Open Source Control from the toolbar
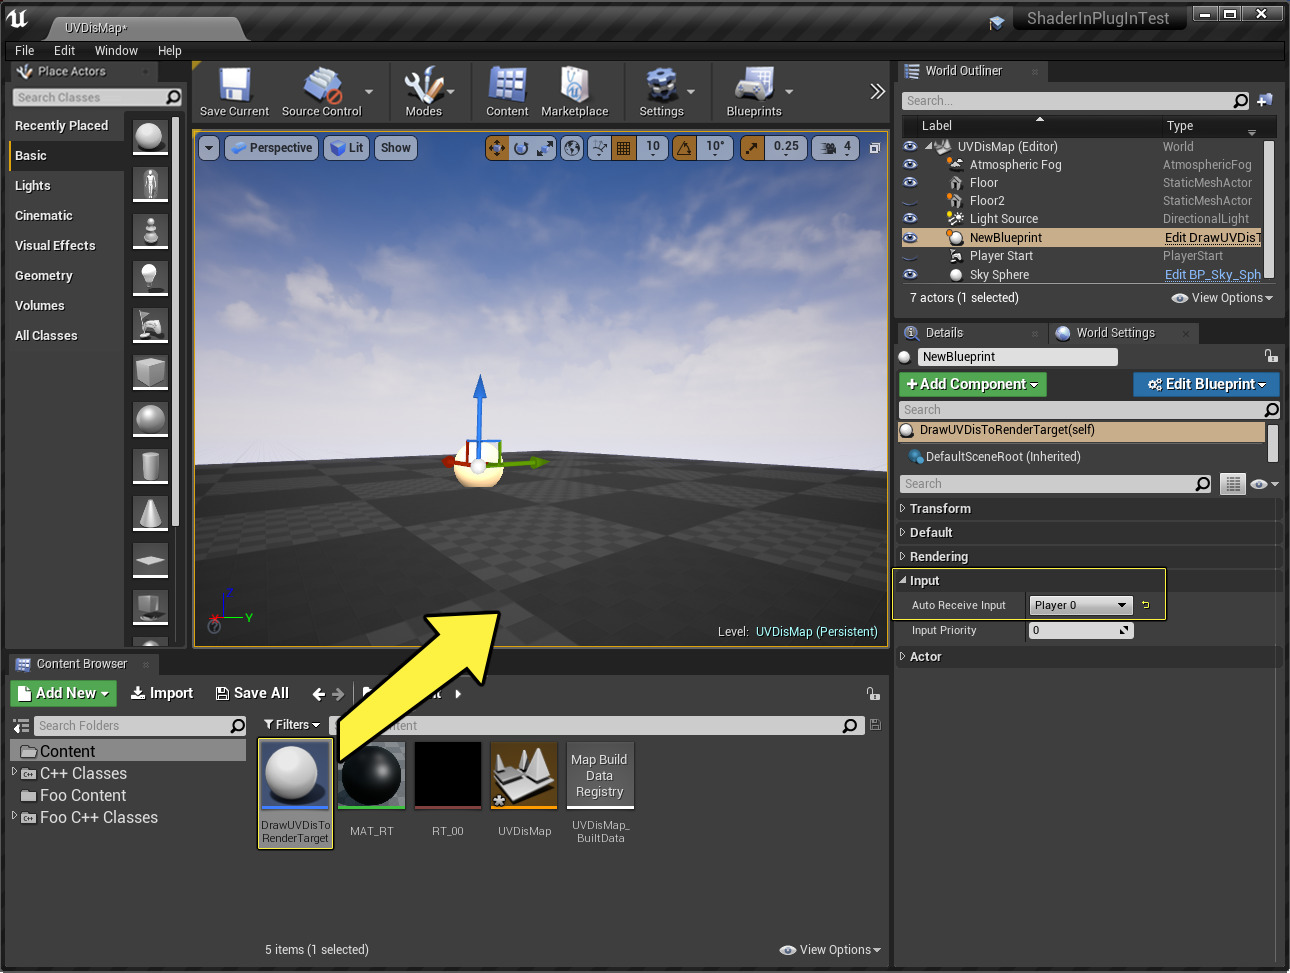 point(322,87)
